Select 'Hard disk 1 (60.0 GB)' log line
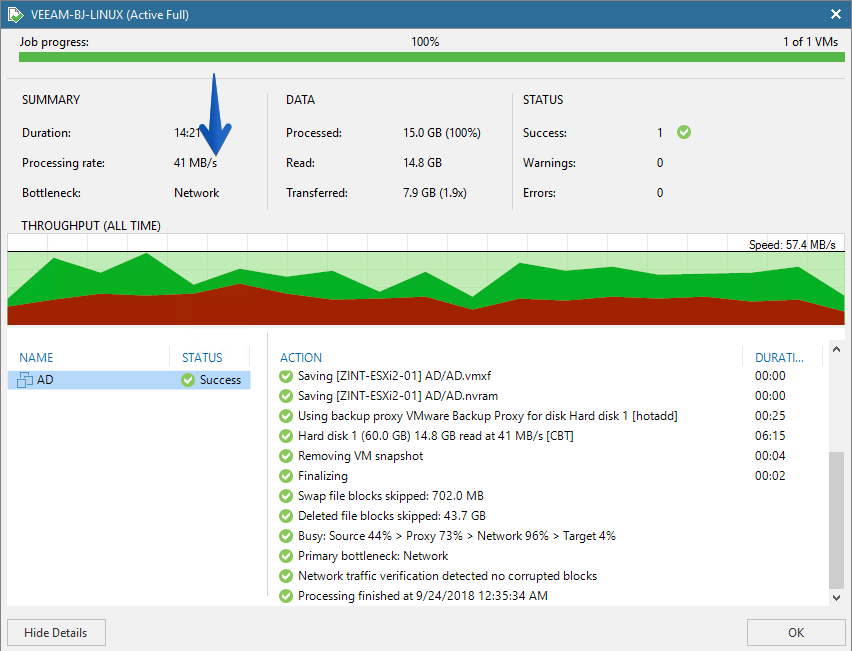The width and height of the screenshot is (852, 651). coord(436,436)
